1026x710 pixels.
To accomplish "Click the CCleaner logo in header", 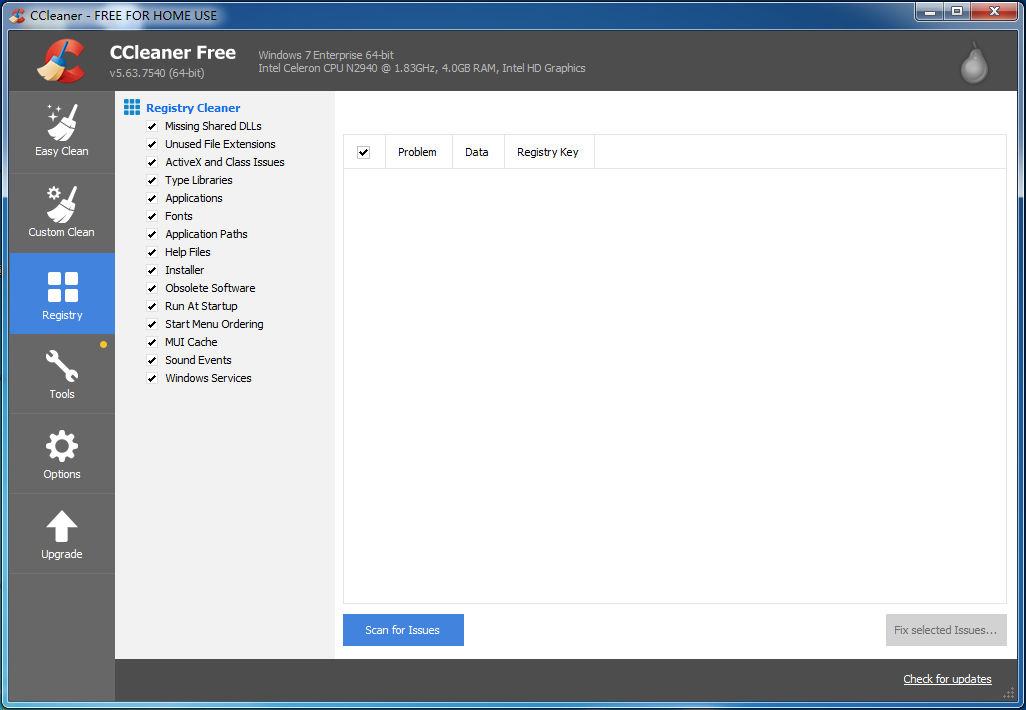I will click(x=61, y=60).
